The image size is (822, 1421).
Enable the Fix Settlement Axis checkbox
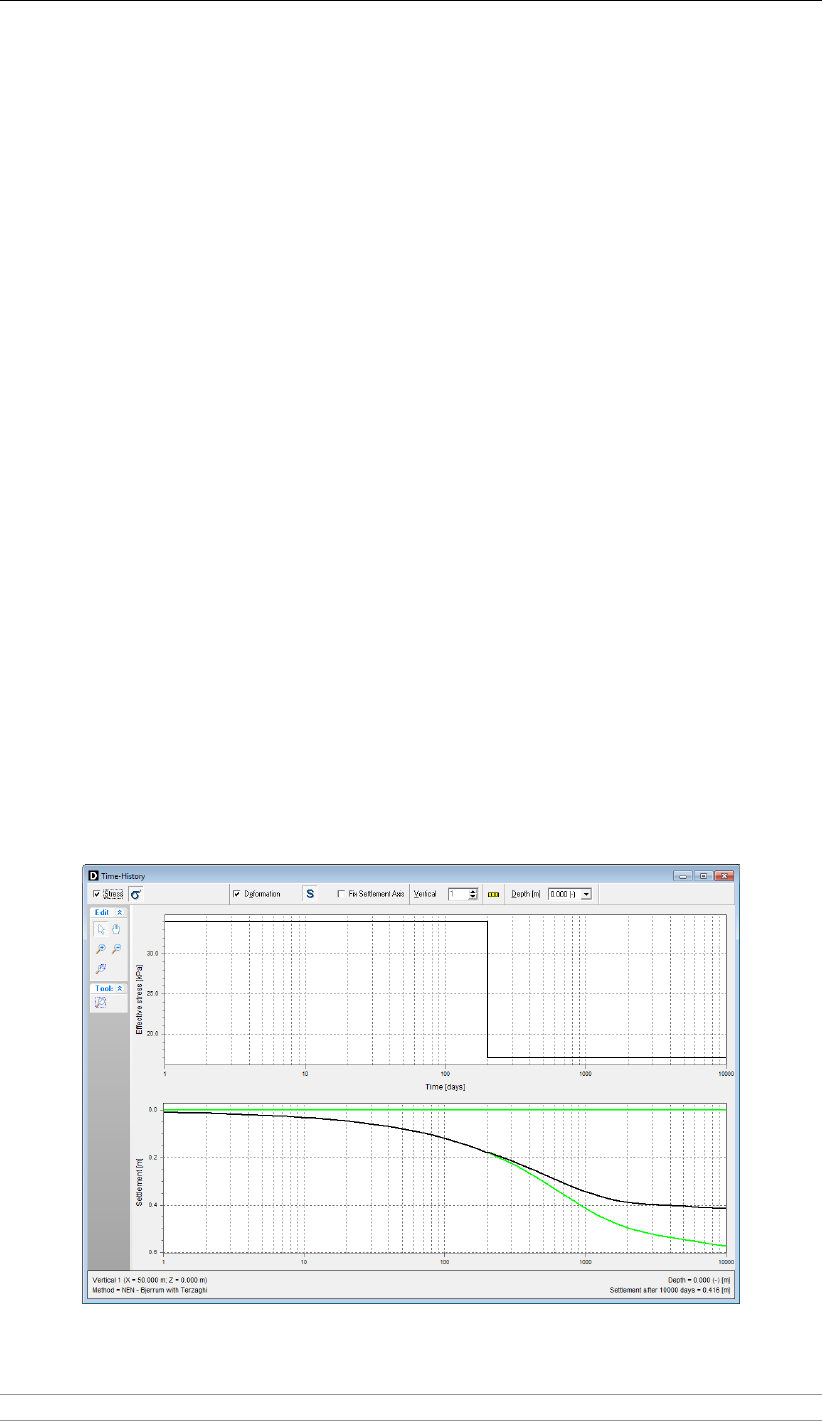coord(341,894)
